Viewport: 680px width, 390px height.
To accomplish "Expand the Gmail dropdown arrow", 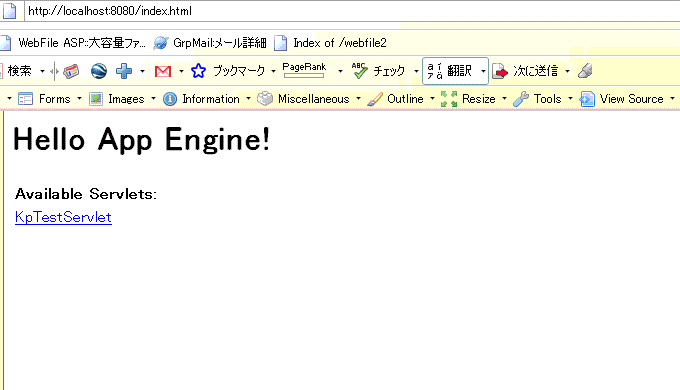I will (x=181, y=71).
